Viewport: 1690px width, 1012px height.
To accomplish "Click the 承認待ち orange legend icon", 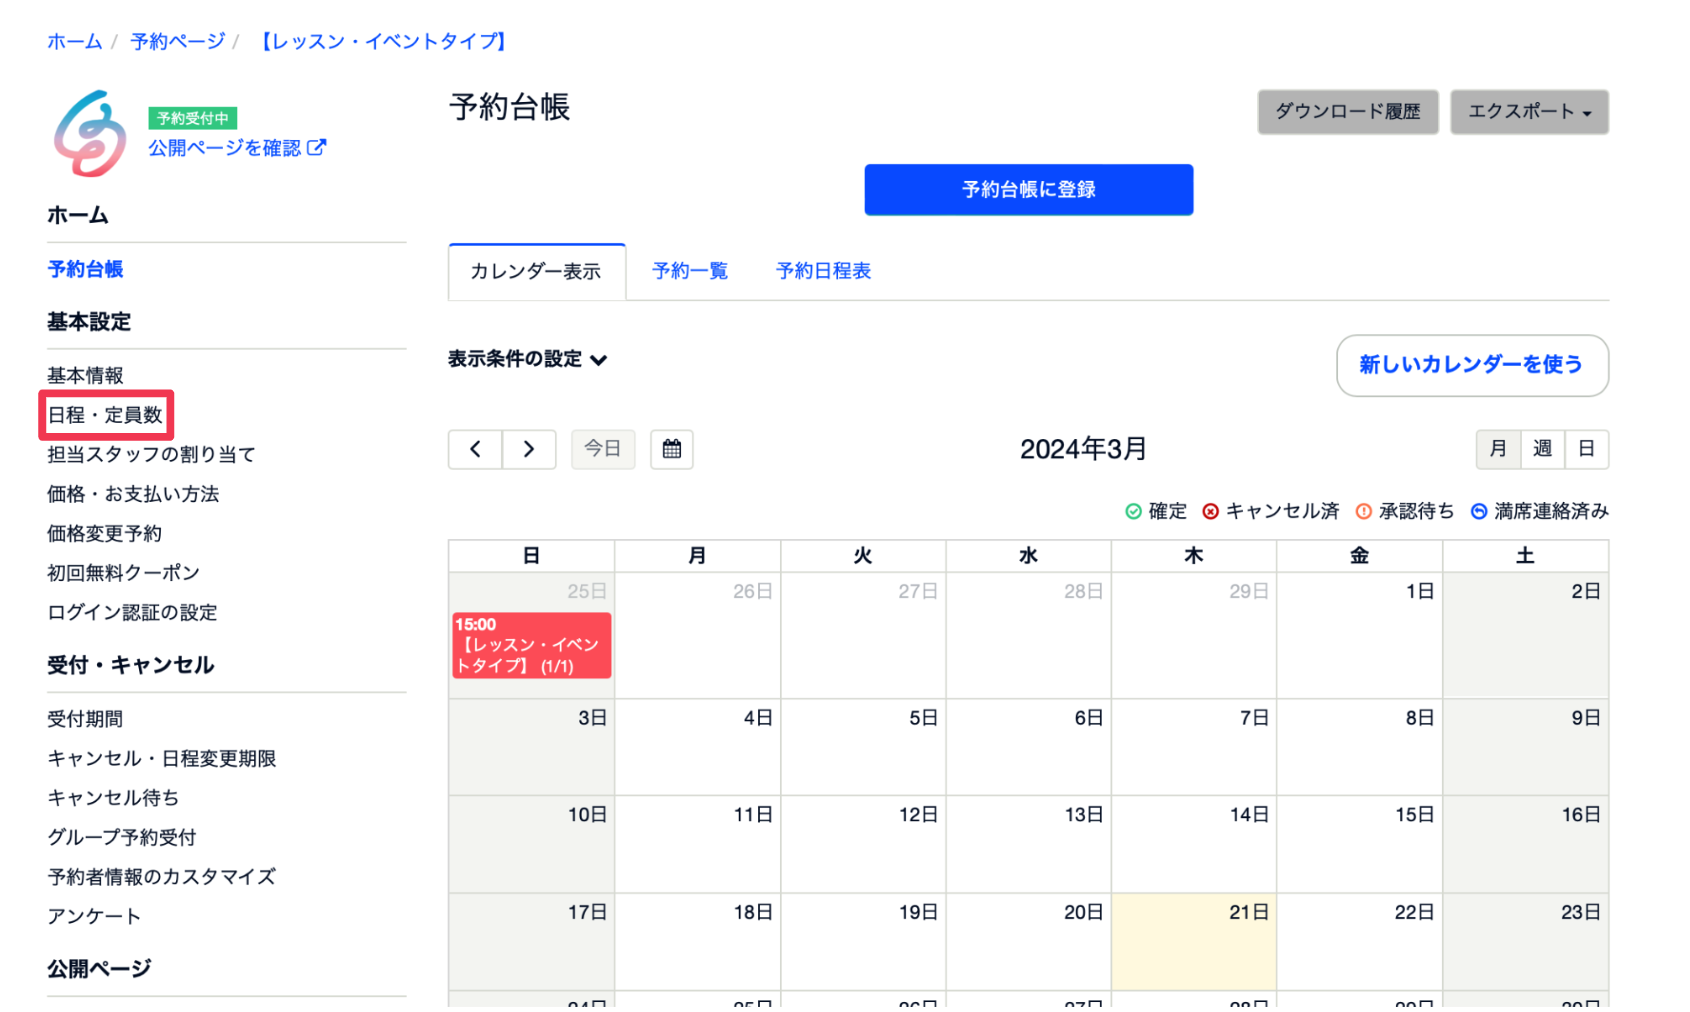I will (1363, 511).
